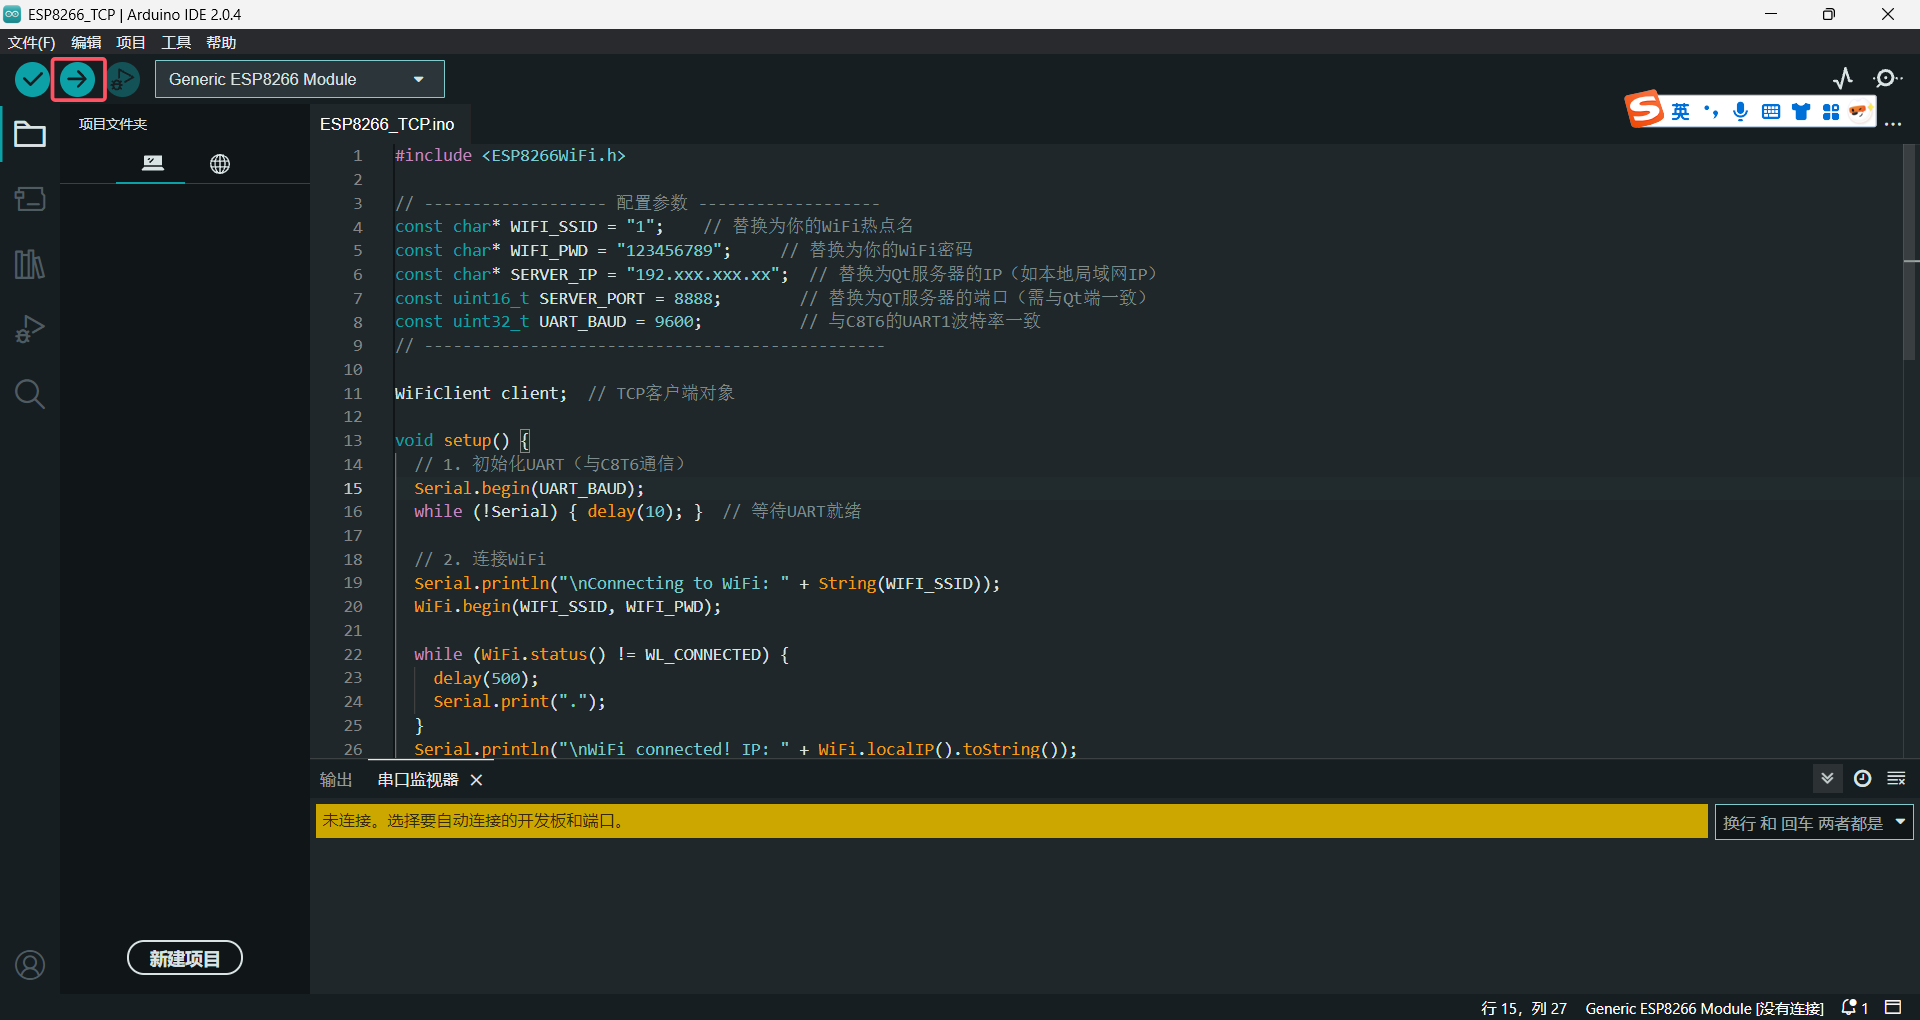Toggle Sogou English/Chinese 英 mode
The width and height of the screenshot is (1920, 1020).
click(1681, 111)
